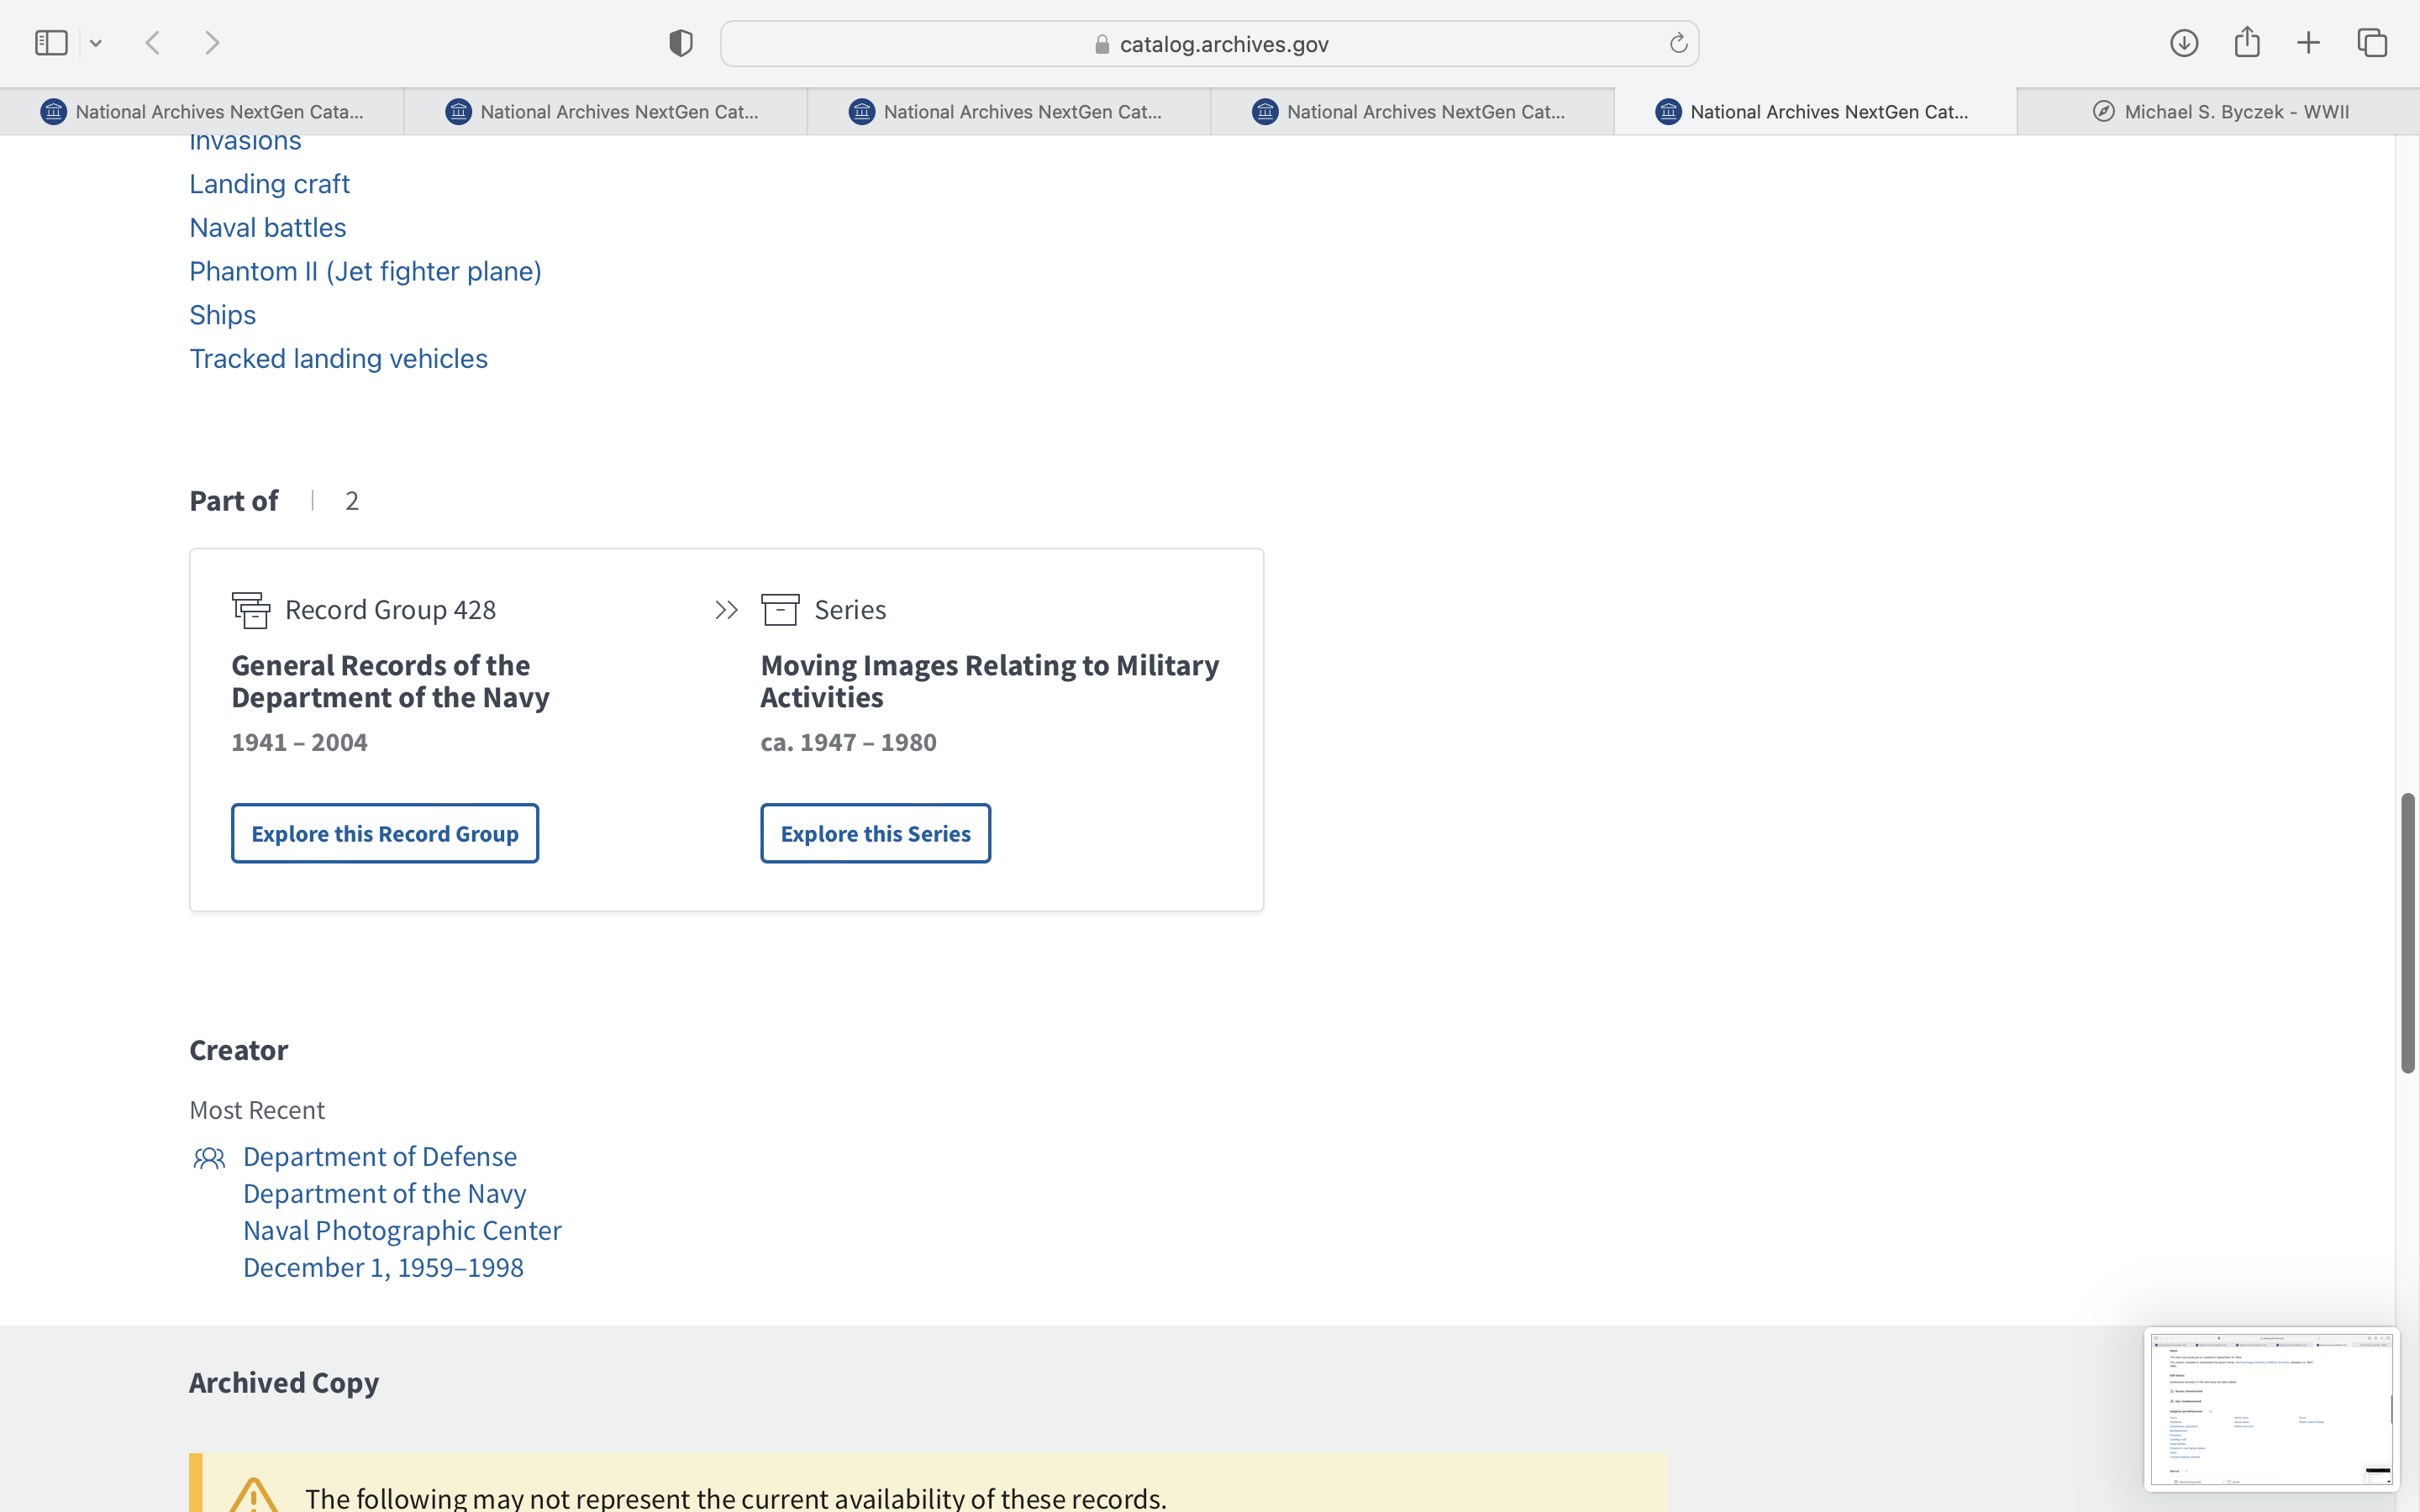This screenshot has height=1512, width=2420.
Task: Go back to previous page
Action: [x=153, y=43]
